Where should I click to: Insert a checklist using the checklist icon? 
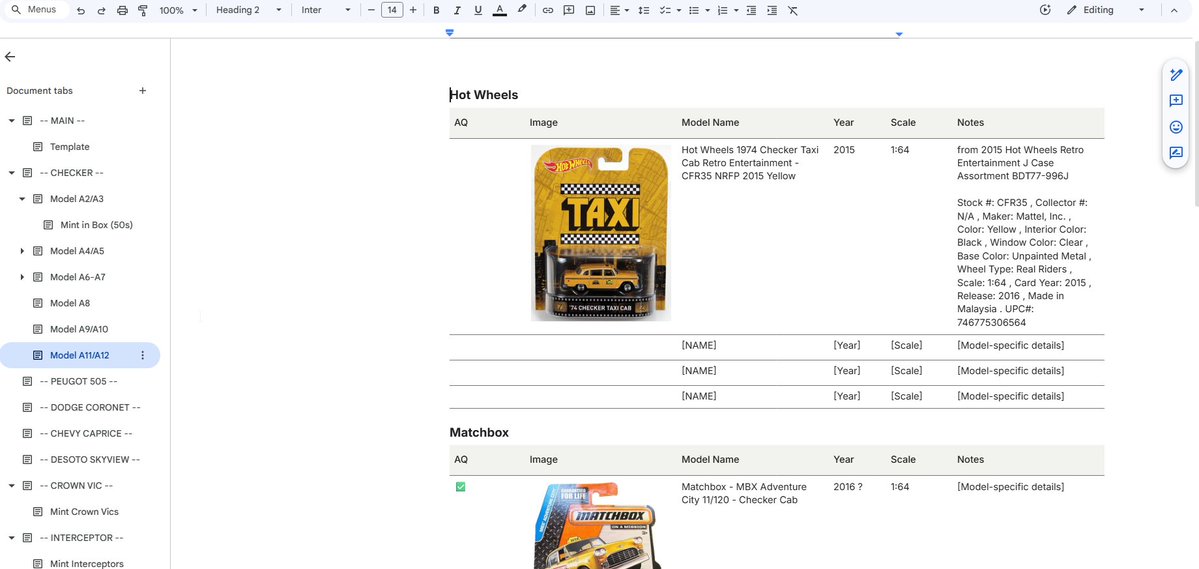pyautogui.click(x=664, y=11)
